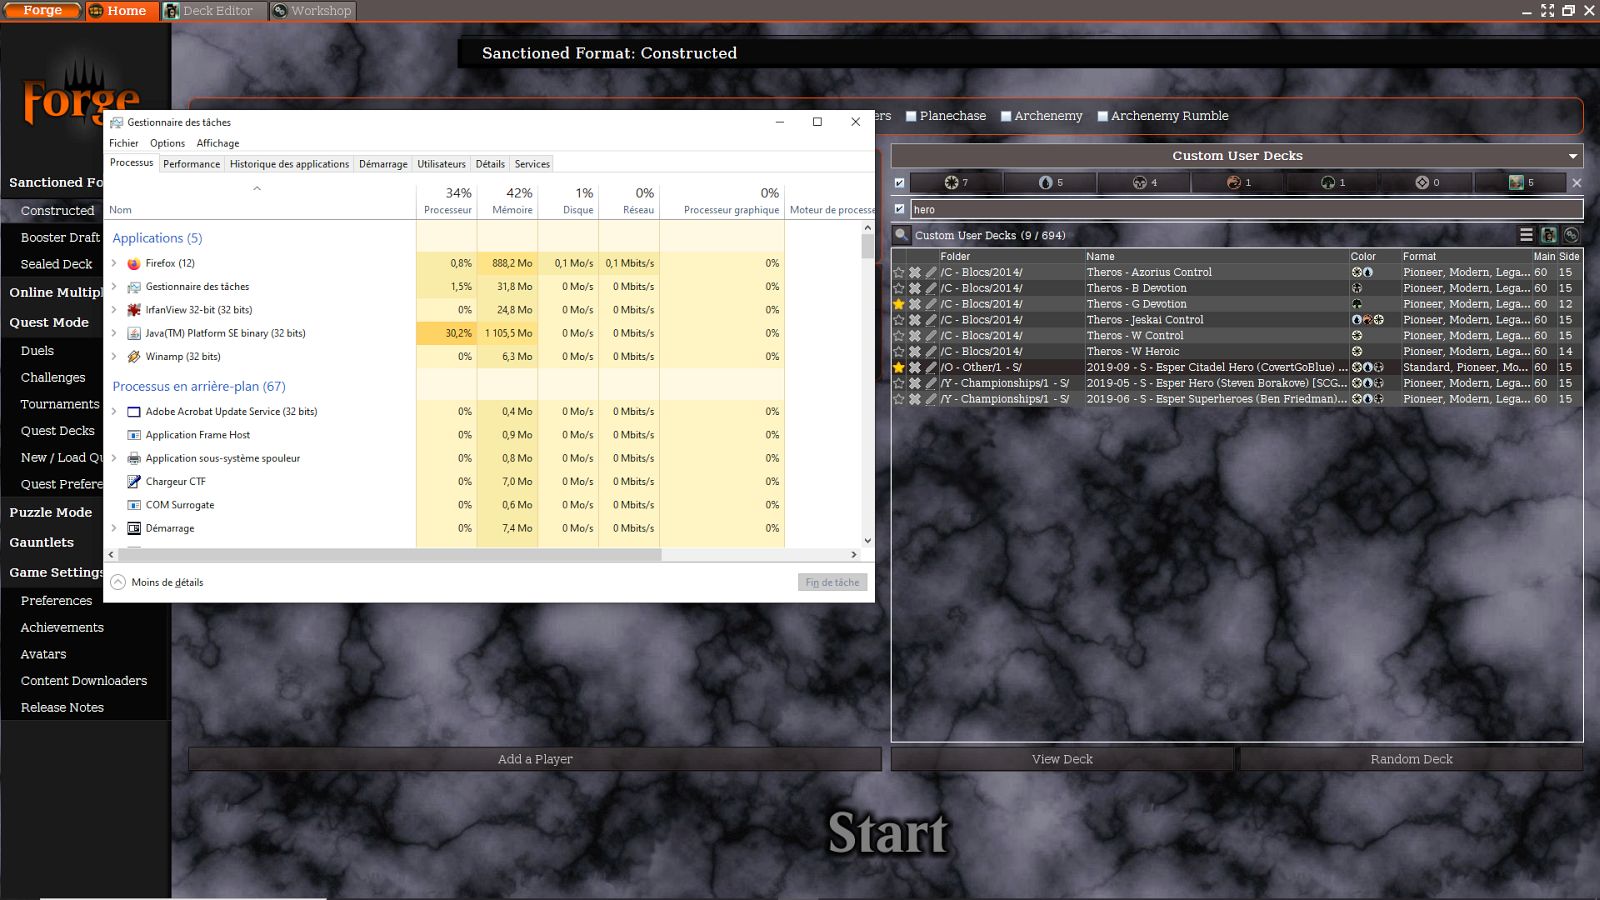
Task: Click the Fin de tâche button
Action: click(832, 582)
